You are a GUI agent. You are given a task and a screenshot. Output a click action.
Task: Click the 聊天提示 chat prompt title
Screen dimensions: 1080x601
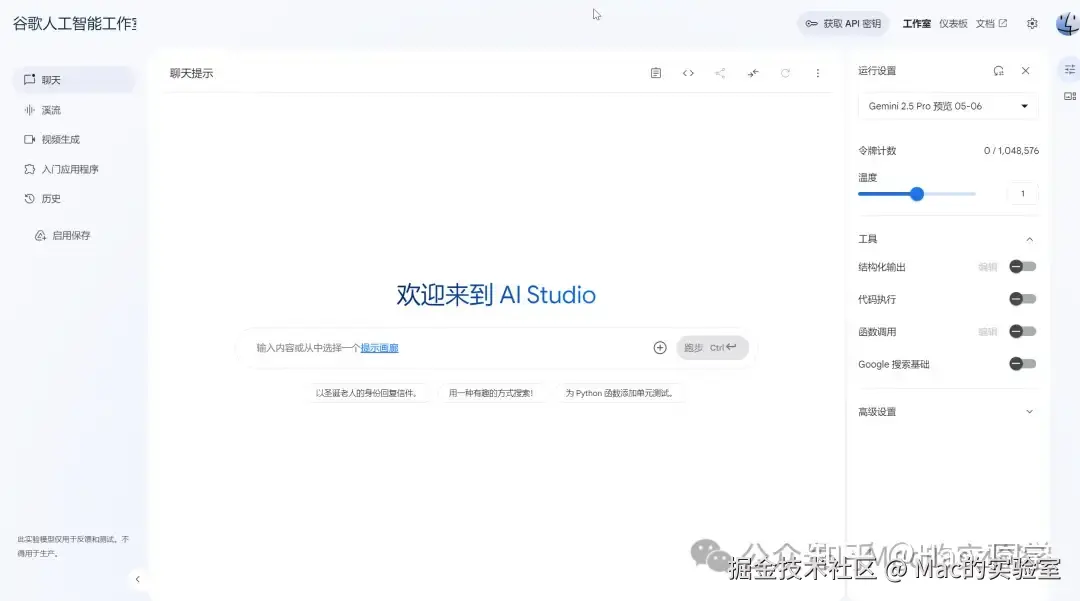(x=191, y=73)
